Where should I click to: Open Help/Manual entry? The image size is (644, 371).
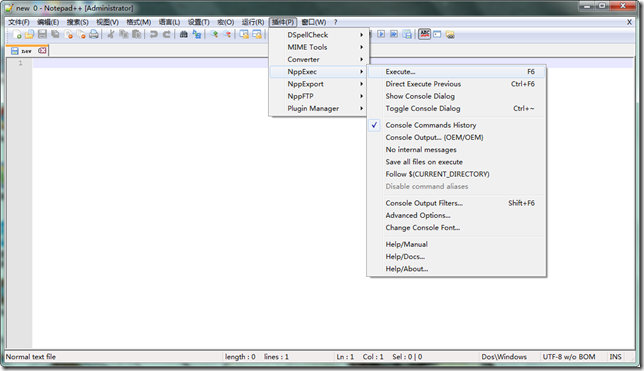(x=457, y=244)
